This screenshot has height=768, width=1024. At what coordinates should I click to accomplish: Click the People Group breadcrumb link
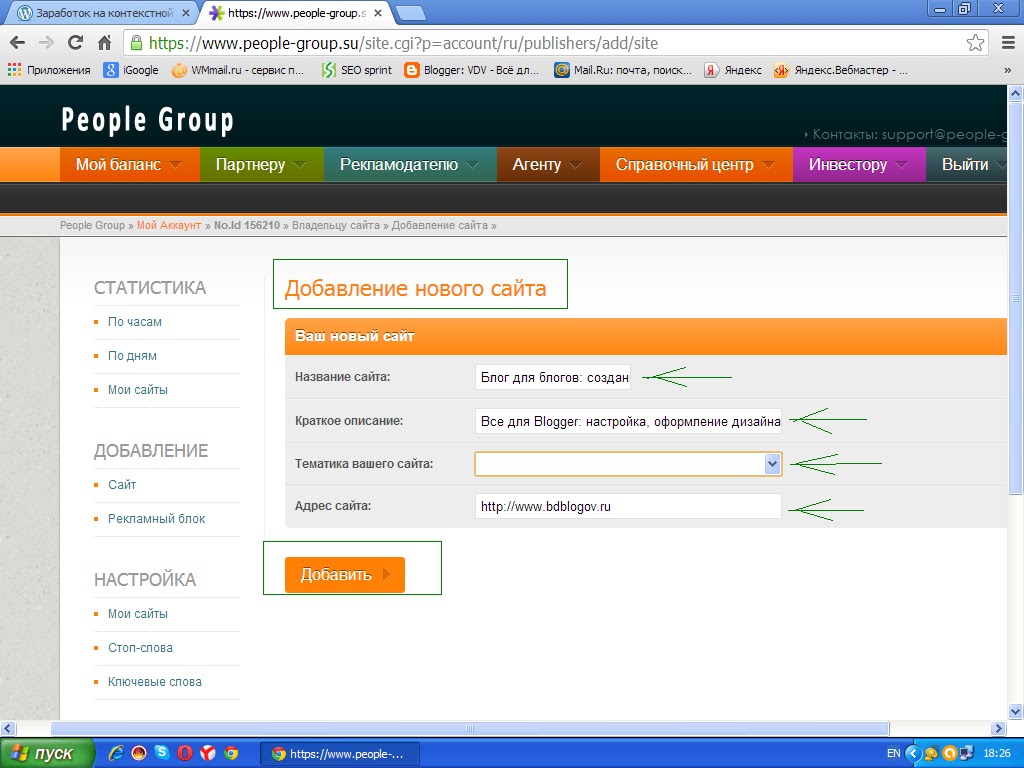(x=92, y=225)
